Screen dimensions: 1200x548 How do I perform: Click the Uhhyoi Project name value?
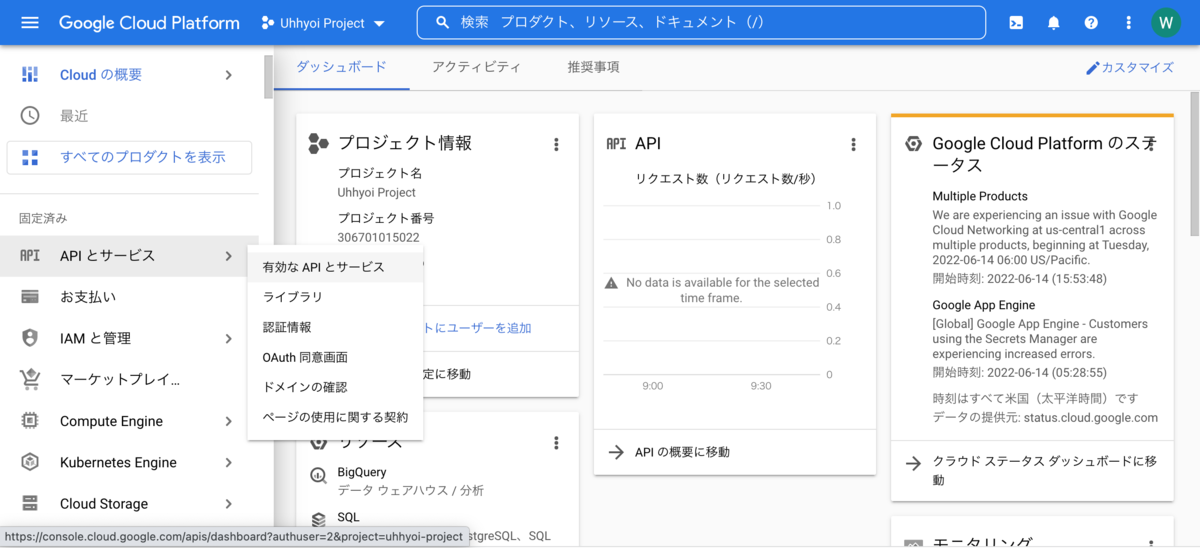click(x=377, y=192)
